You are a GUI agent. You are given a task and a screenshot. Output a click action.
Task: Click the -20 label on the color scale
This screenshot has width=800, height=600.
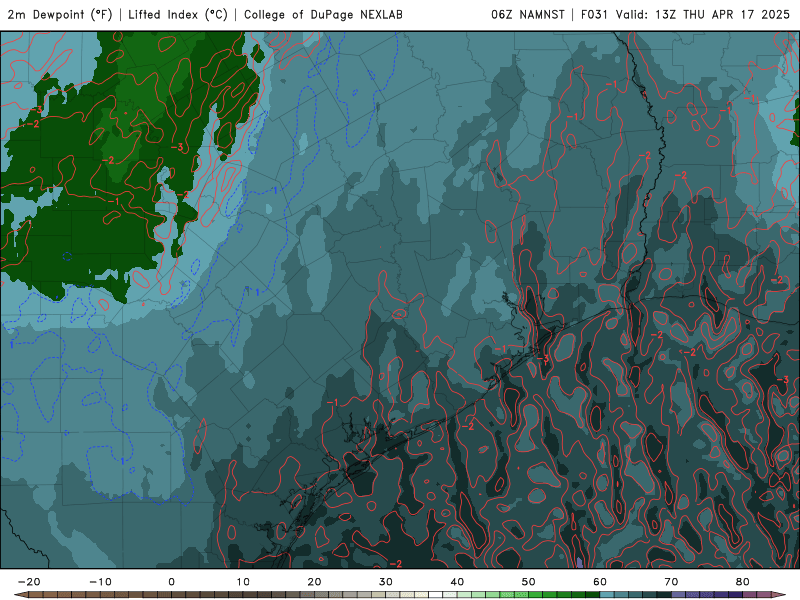(29, 582)
